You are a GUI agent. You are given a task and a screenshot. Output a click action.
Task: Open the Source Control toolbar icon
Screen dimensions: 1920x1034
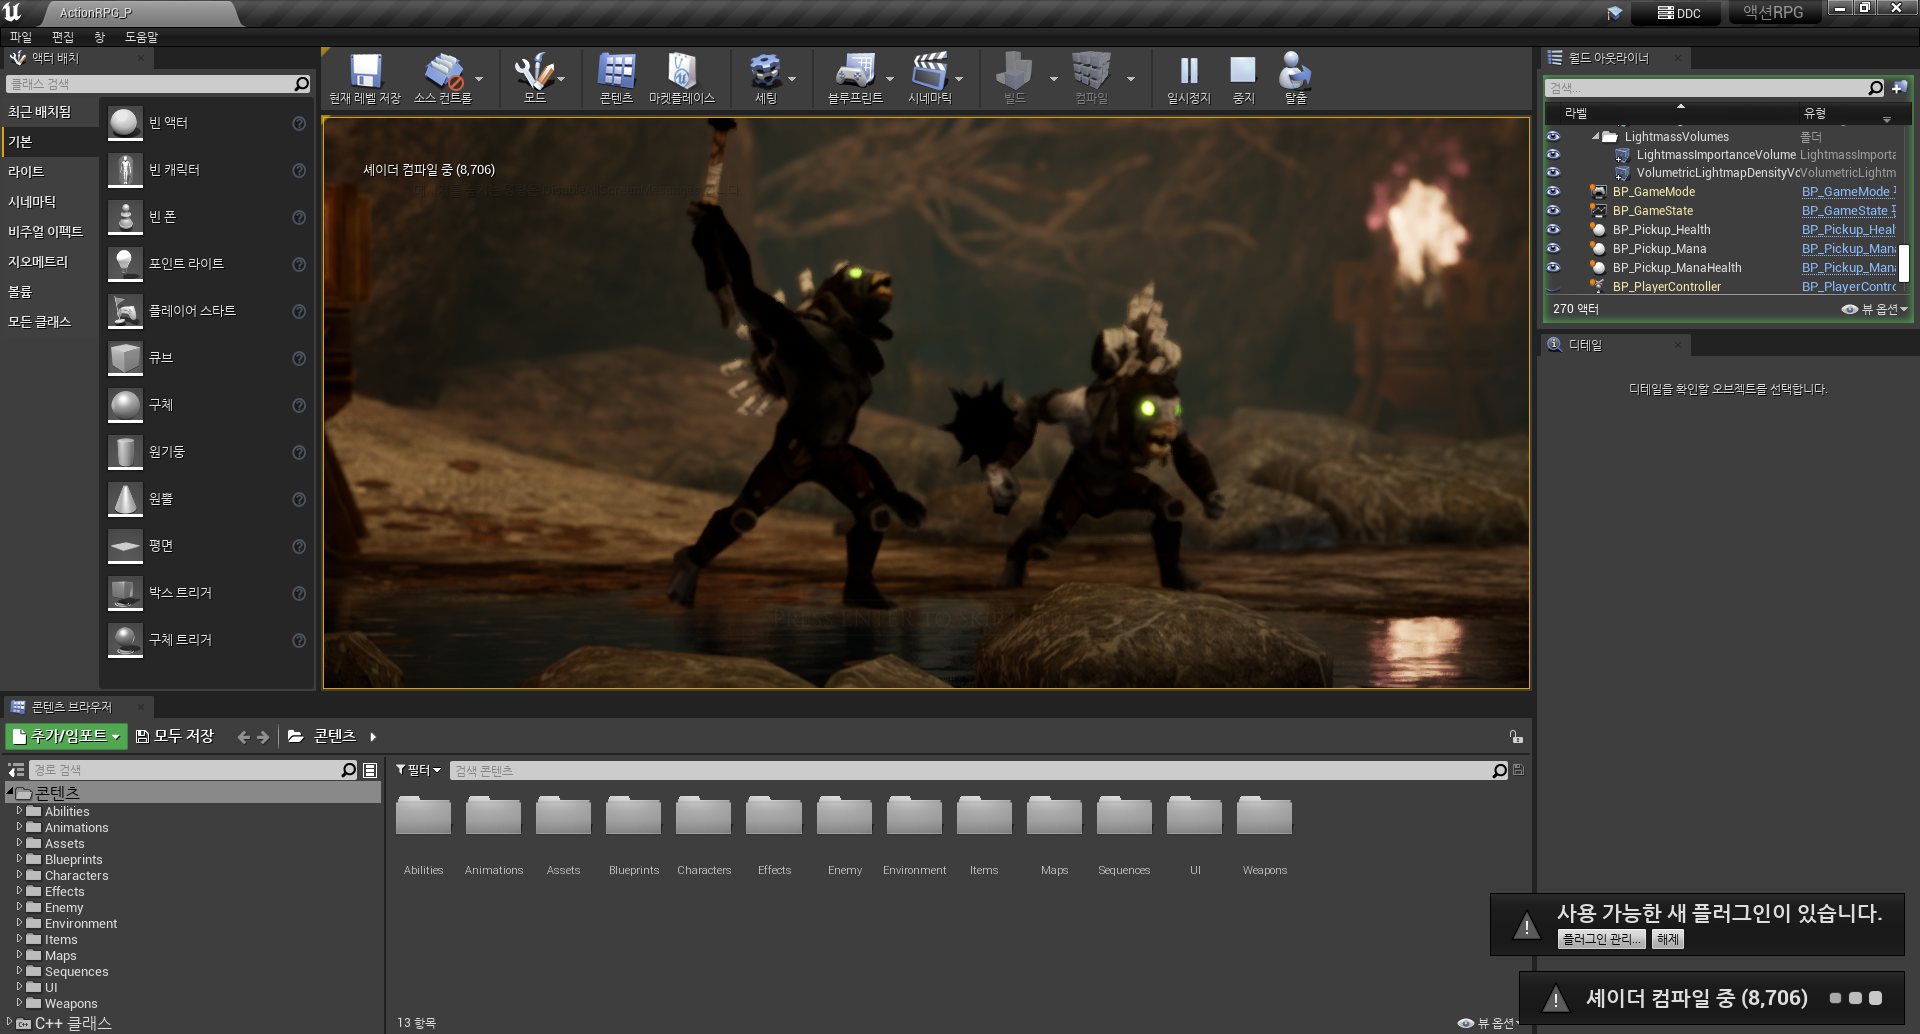444,71
